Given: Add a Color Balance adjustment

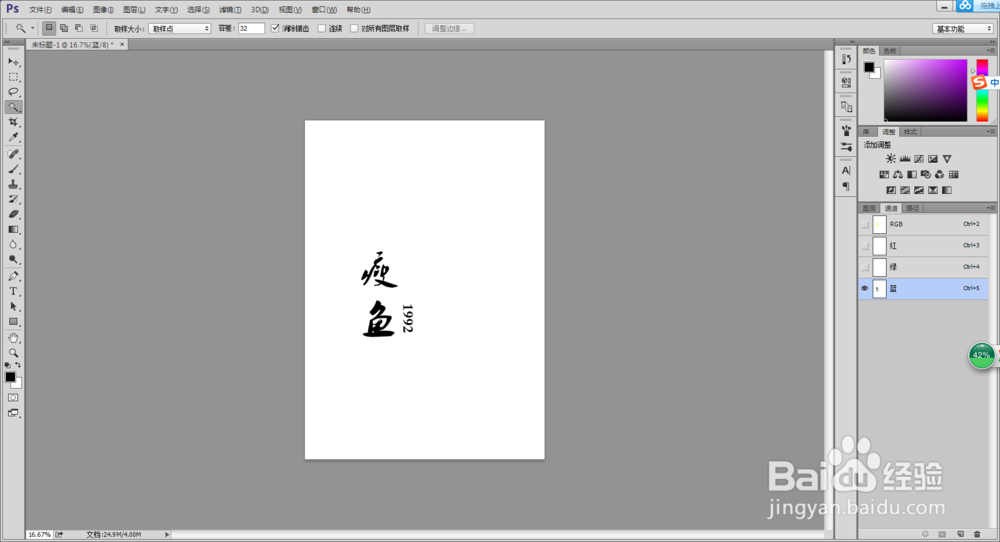Looking at the screenshot, I should (x=898, y=174).
